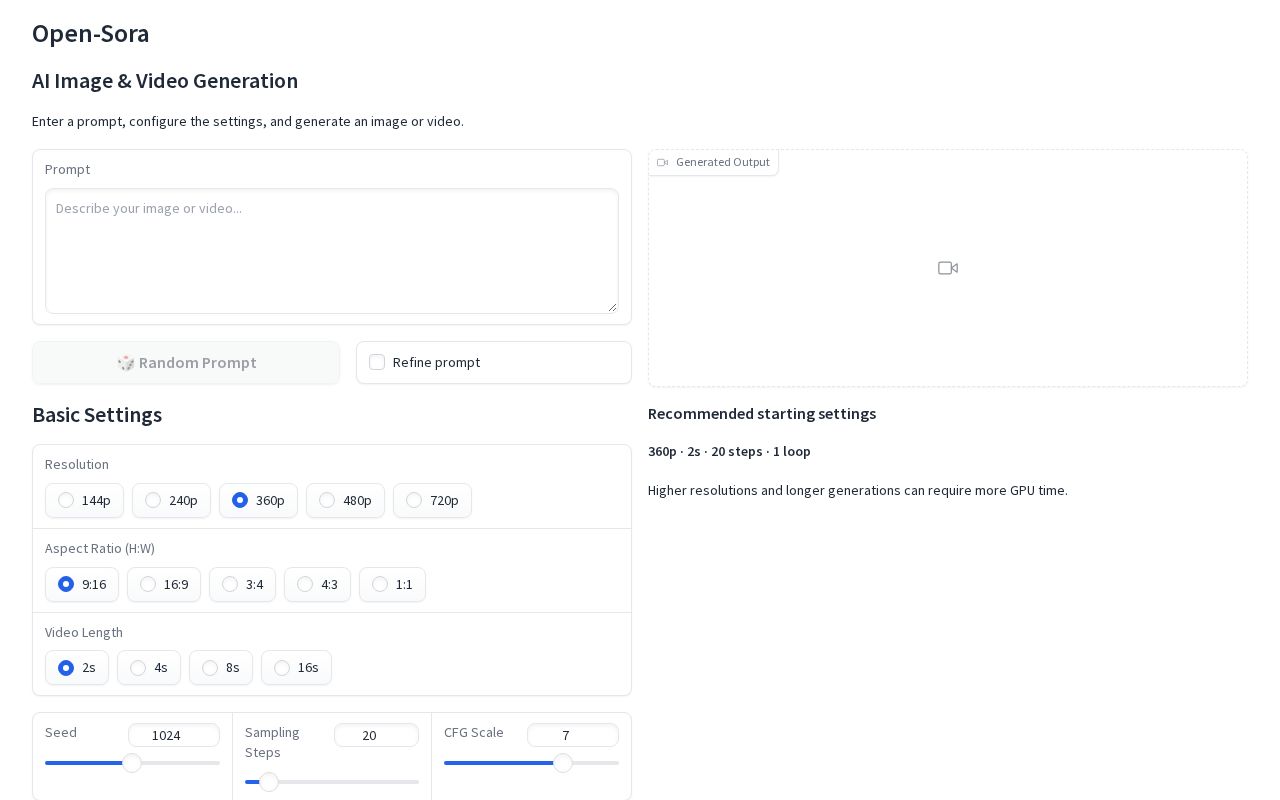Click the video placeholder icon in output area

(948, 268)
